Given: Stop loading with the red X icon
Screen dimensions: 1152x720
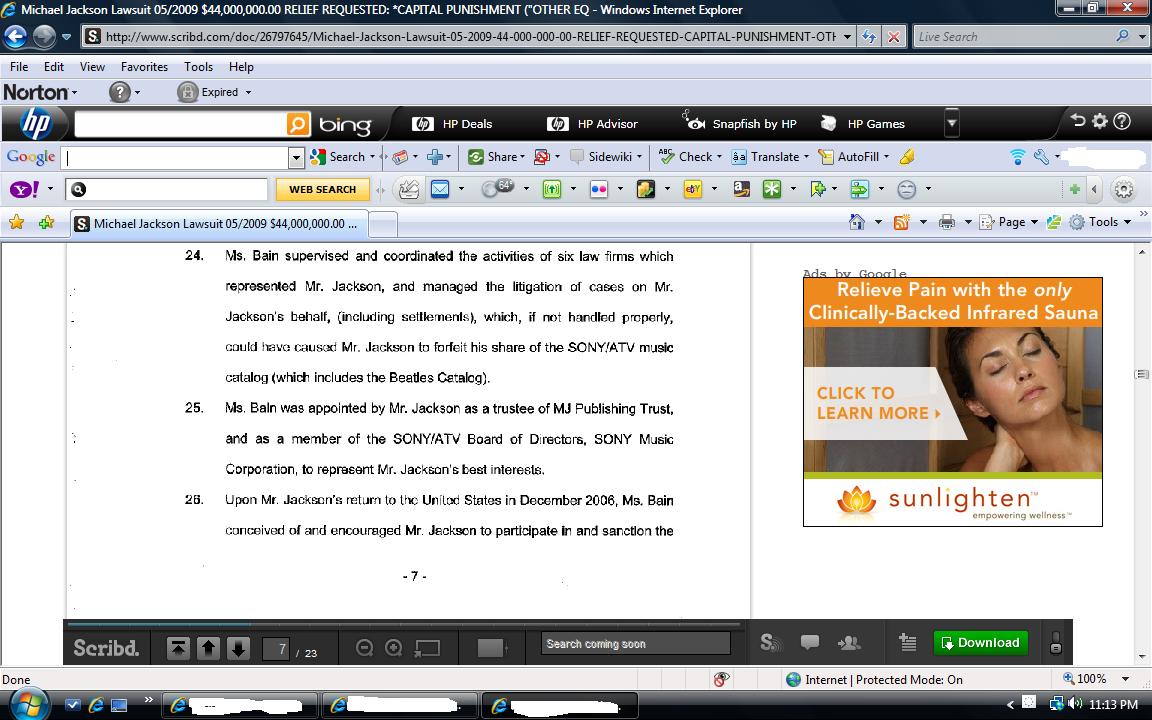Looking at the screenshot, I should (893, 37).
